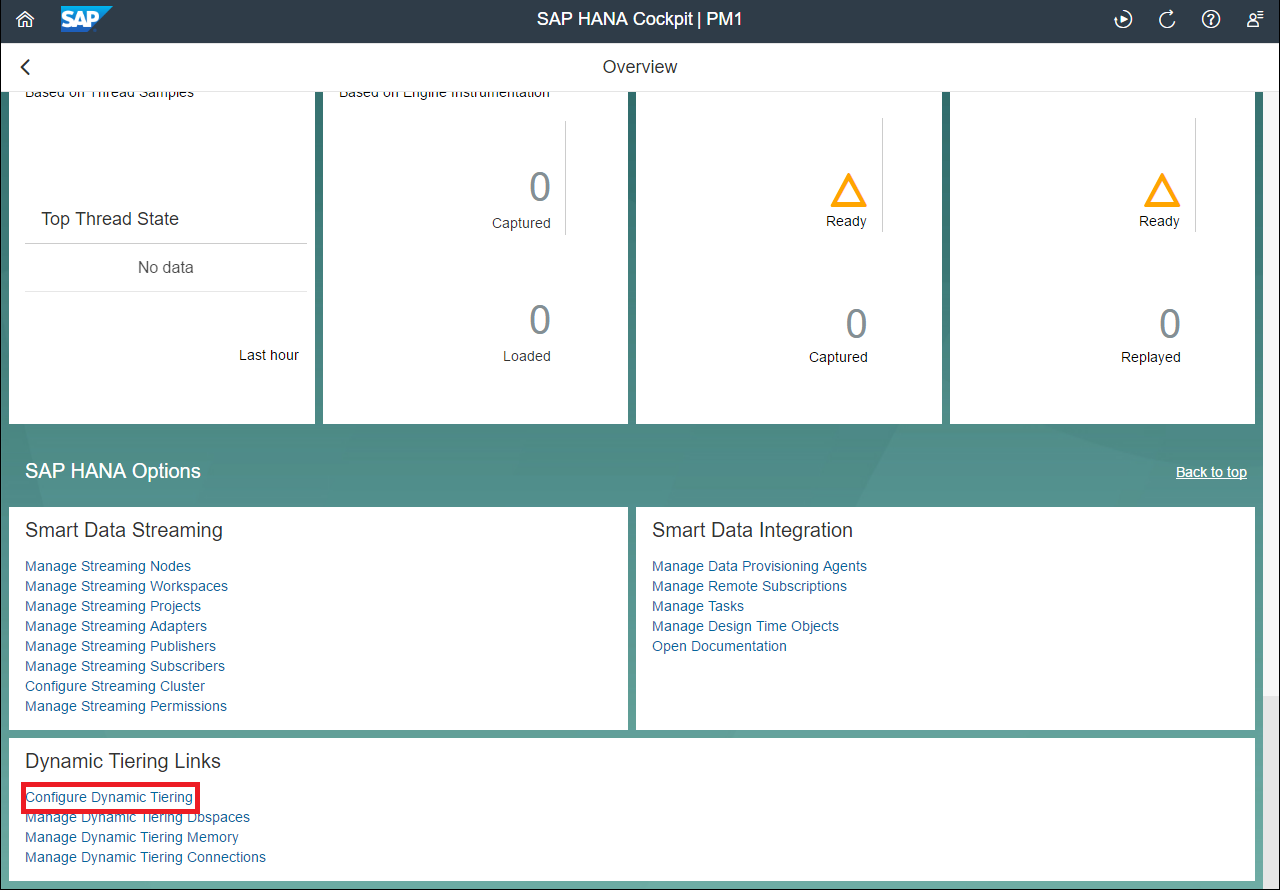
Task: Open Manage Dynamic Tiering Memory
Action: point(132,837)
